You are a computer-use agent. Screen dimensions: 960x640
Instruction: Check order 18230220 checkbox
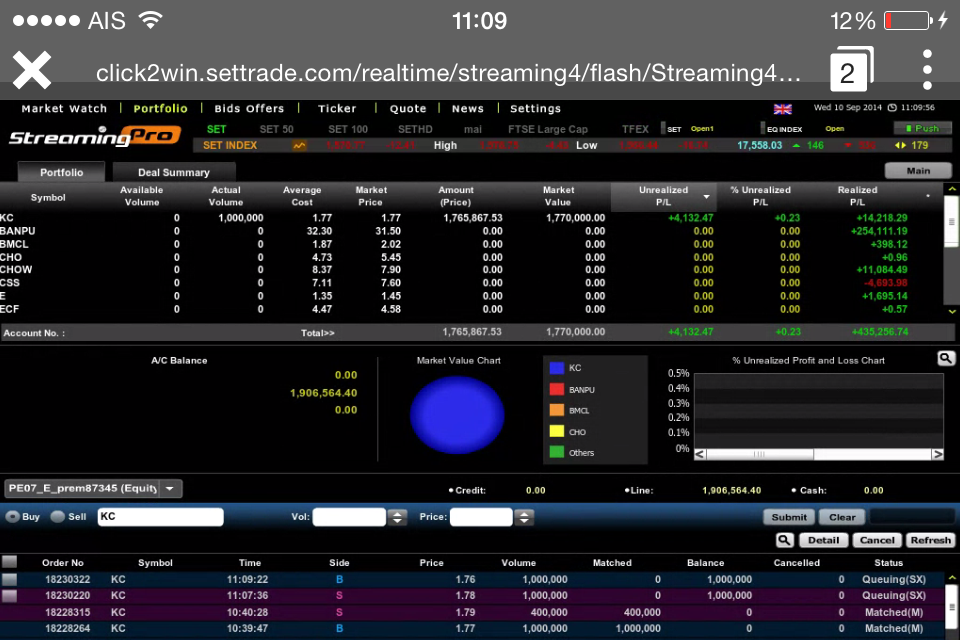(10, 595)
